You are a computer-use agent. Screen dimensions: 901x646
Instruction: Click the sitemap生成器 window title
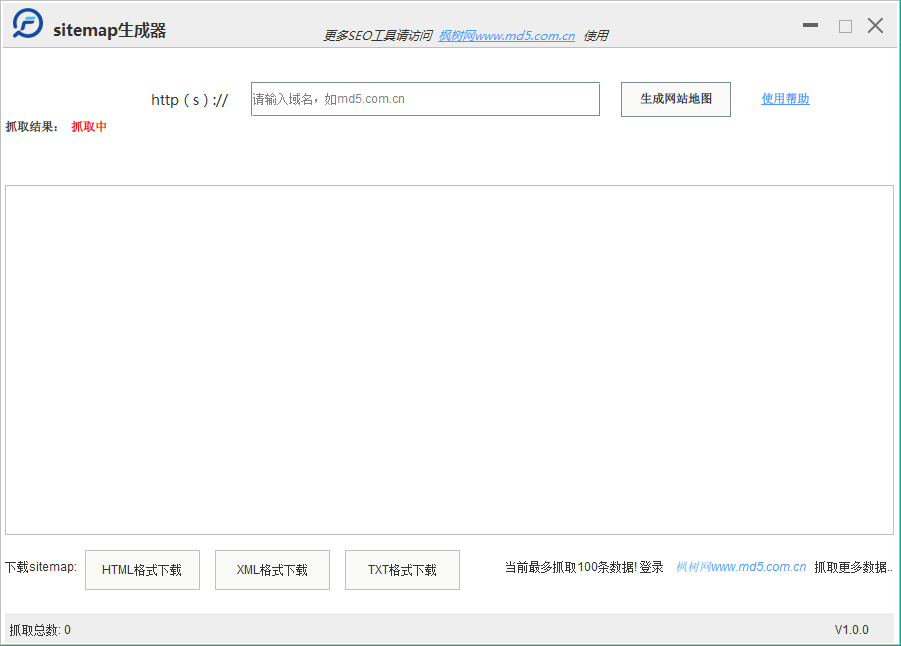tap(109, 31)
